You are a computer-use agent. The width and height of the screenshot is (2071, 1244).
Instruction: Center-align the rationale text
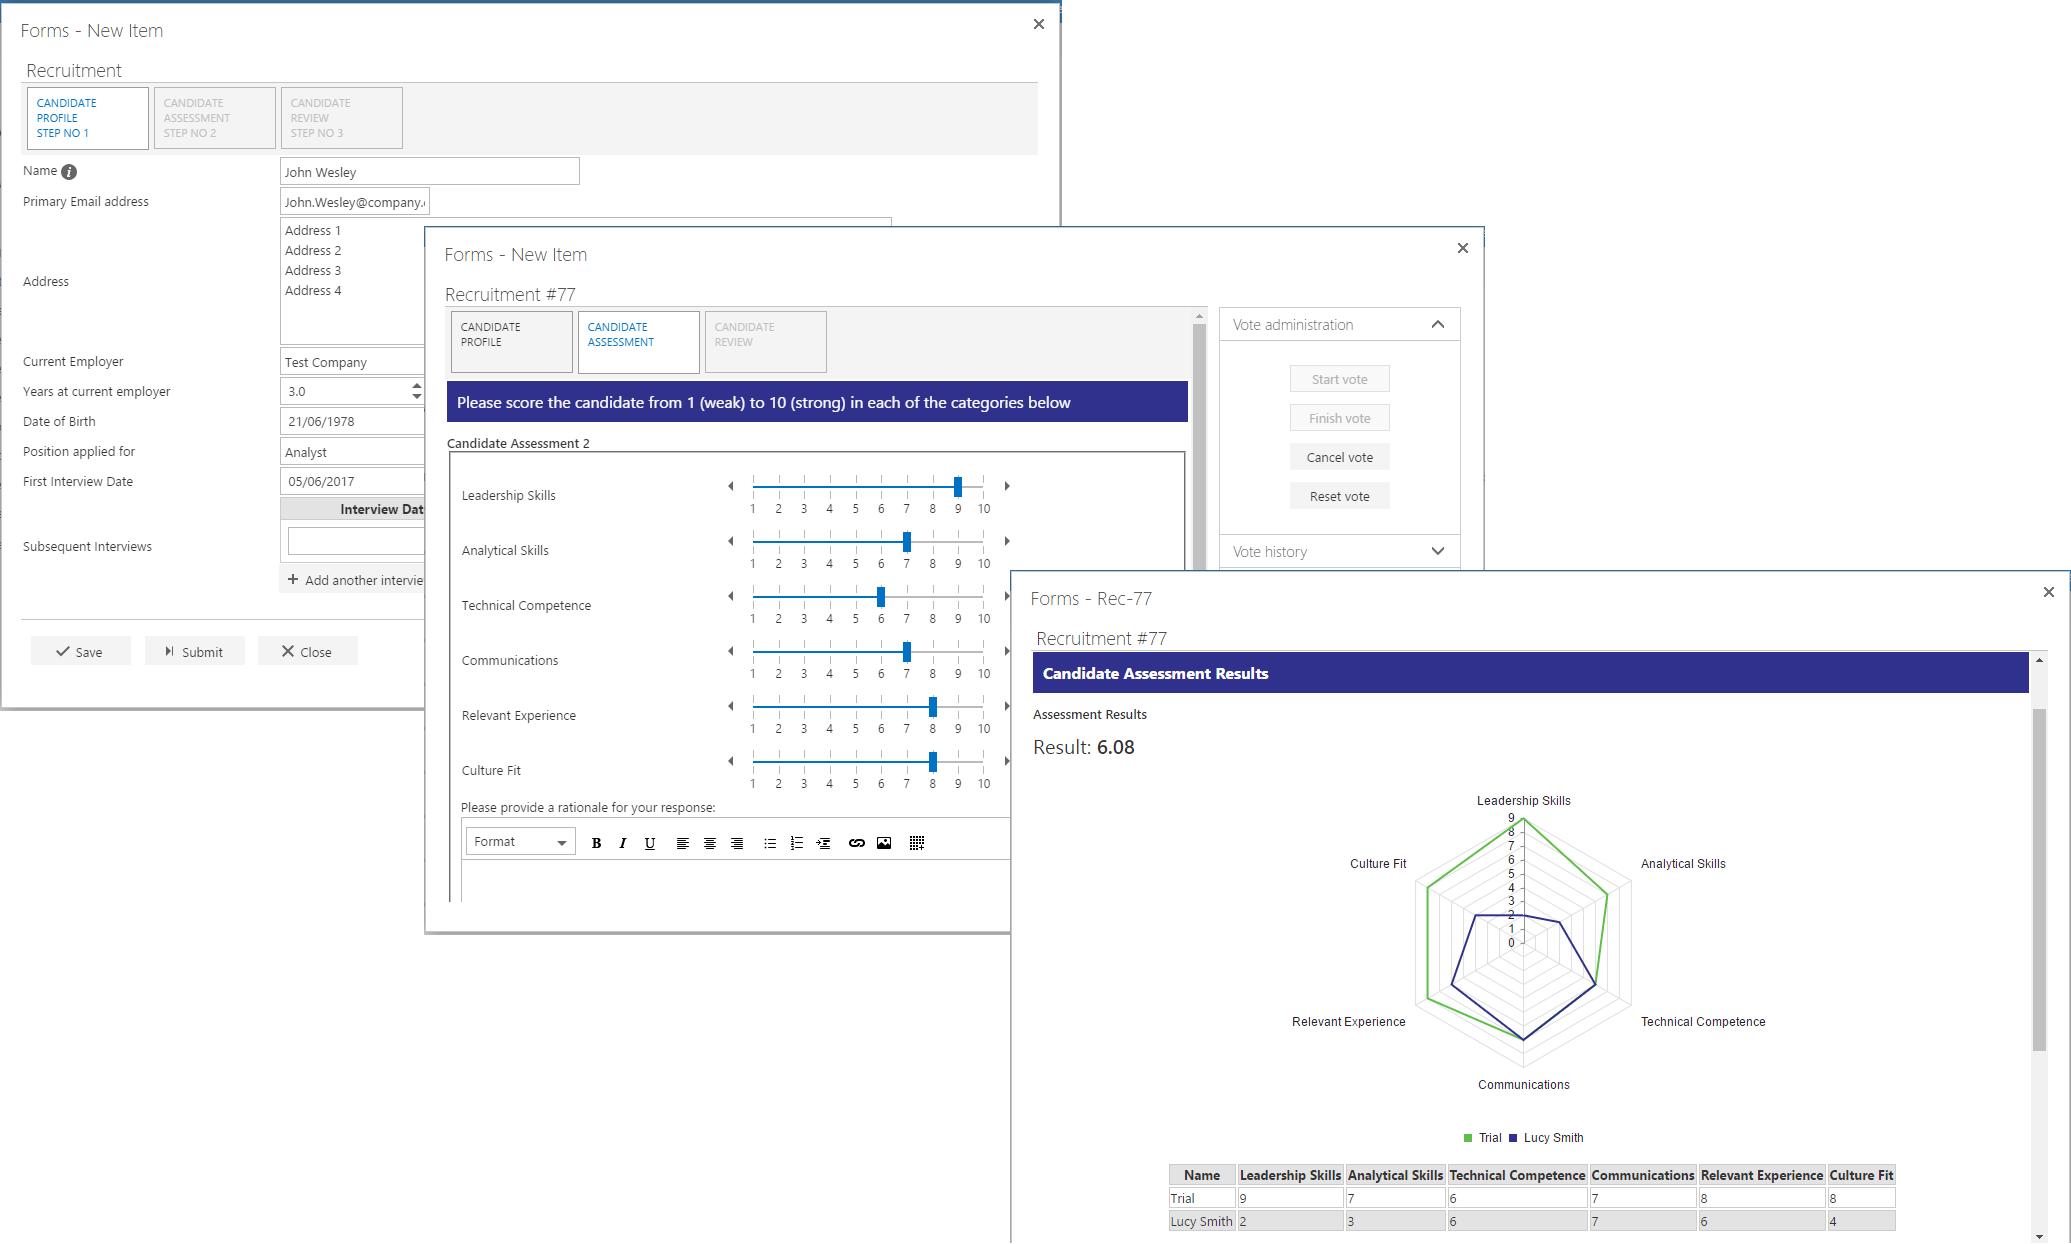point(710,843)
